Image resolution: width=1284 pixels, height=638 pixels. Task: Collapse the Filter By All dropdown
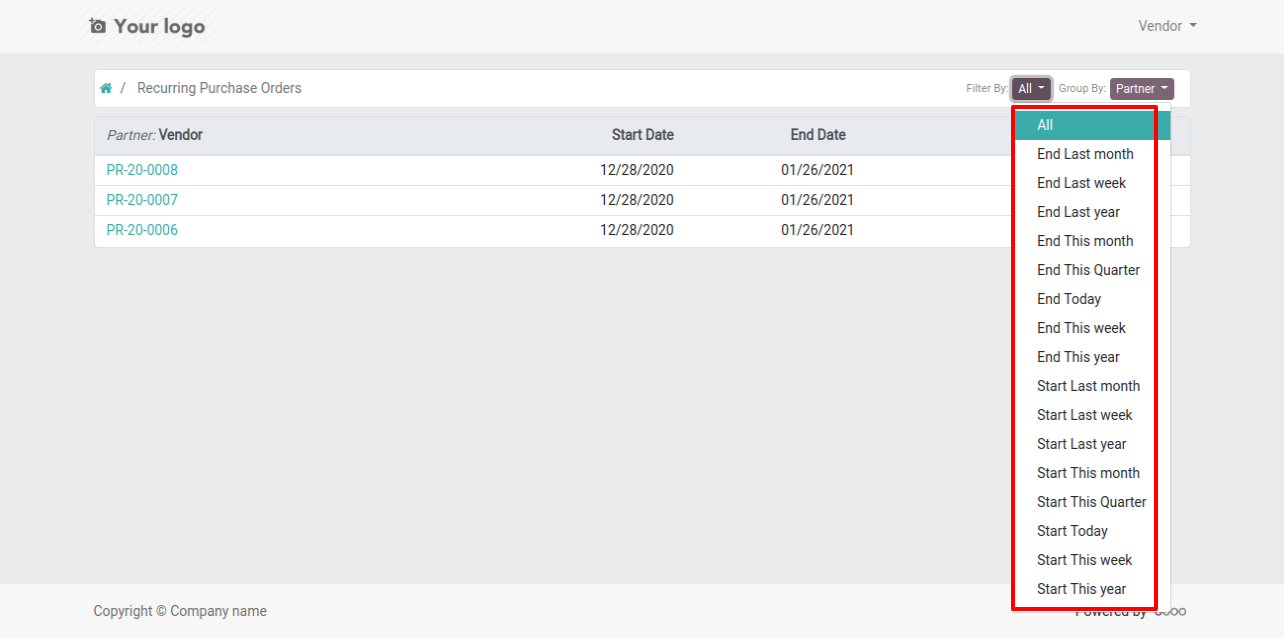[x=1031, y=89]
